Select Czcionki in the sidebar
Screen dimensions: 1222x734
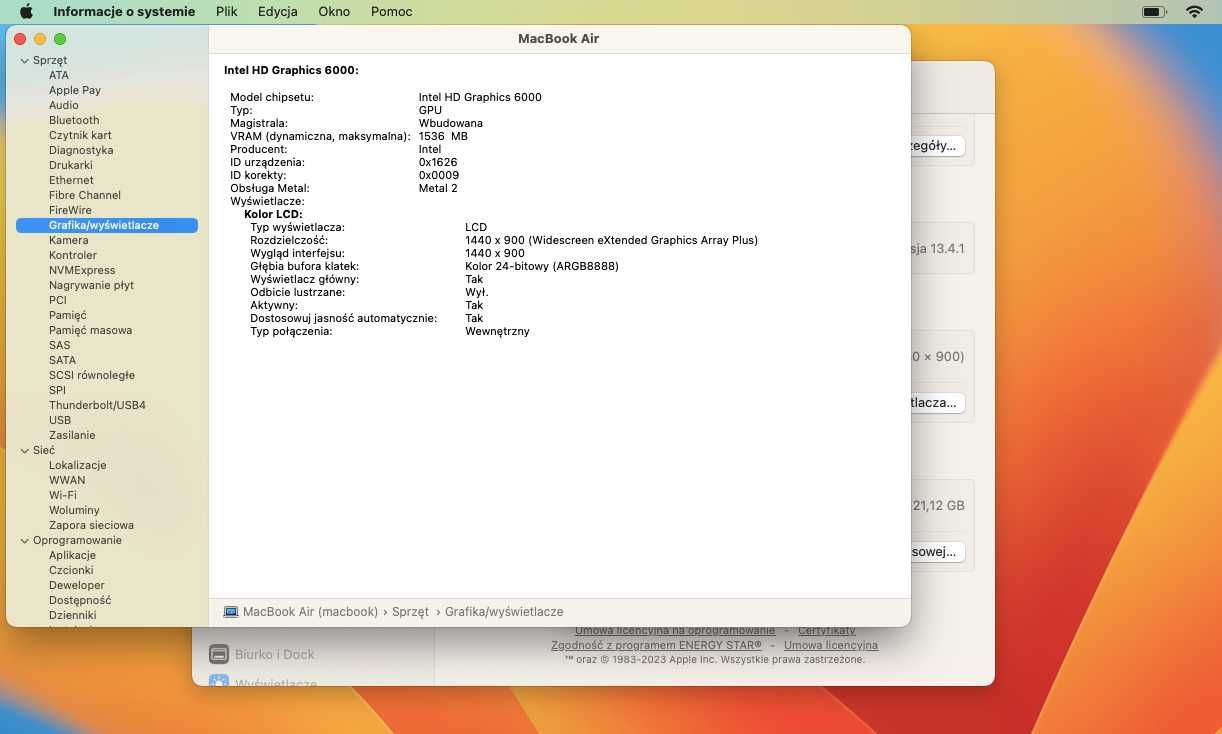pyautogui.click(x=71, y=570)
